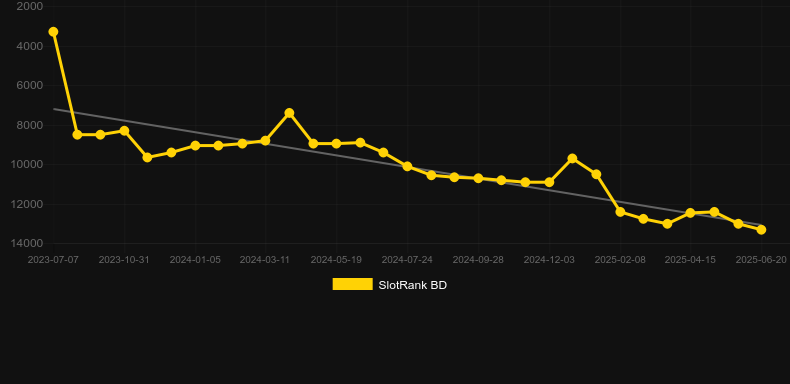Screen dimensions: 790x384
Task: Click the data point at 2024-03-11
Action: coord(266,141)
